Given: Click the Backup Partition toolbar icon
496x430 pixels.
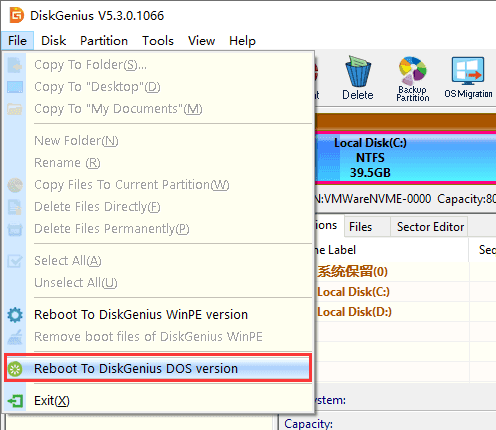Looking at the screenshot, I should pyautogui.click(x=413, y=79).
